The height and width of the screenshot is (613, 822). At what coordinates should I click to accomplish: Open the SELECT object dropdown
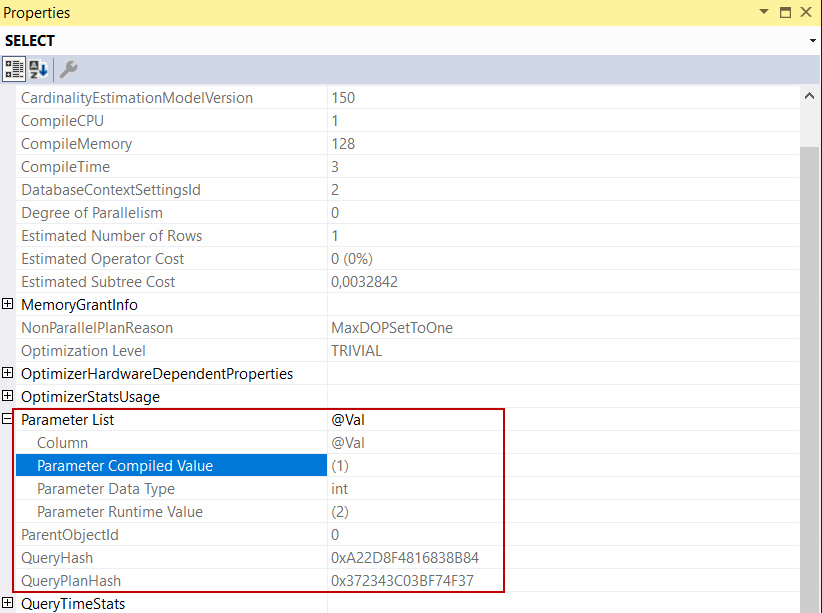tap(813, 40)
